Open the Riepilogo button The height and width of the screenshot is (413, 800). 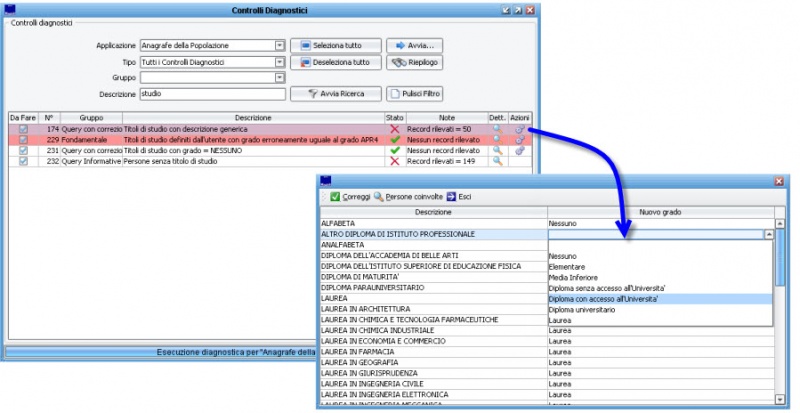pos(414,62)
